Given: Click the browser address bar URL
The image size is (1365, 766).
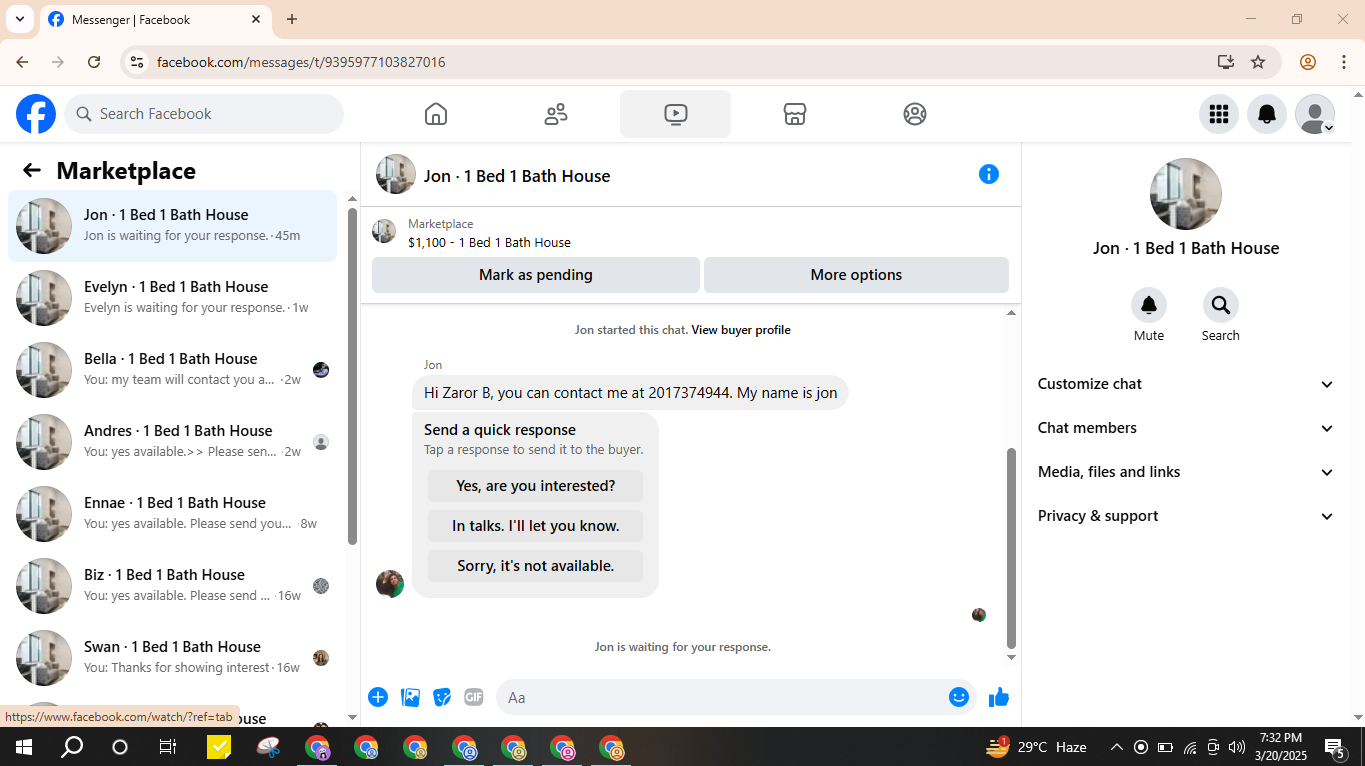Looking at the screenshot, I should (x=301, y=62).
